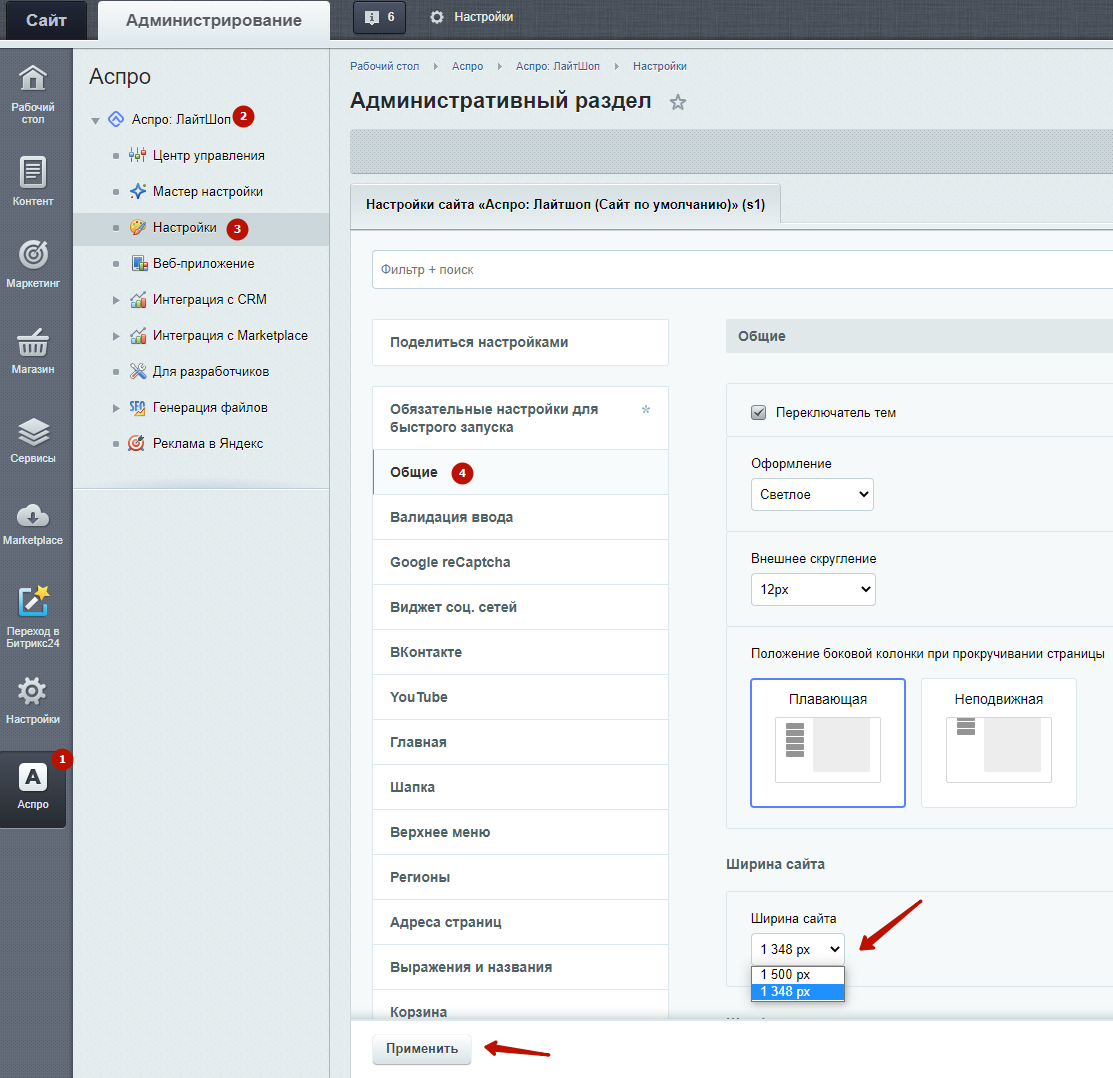
Task: Open Обязательные настройки для быстрого запуска
Action: (520, 418)
